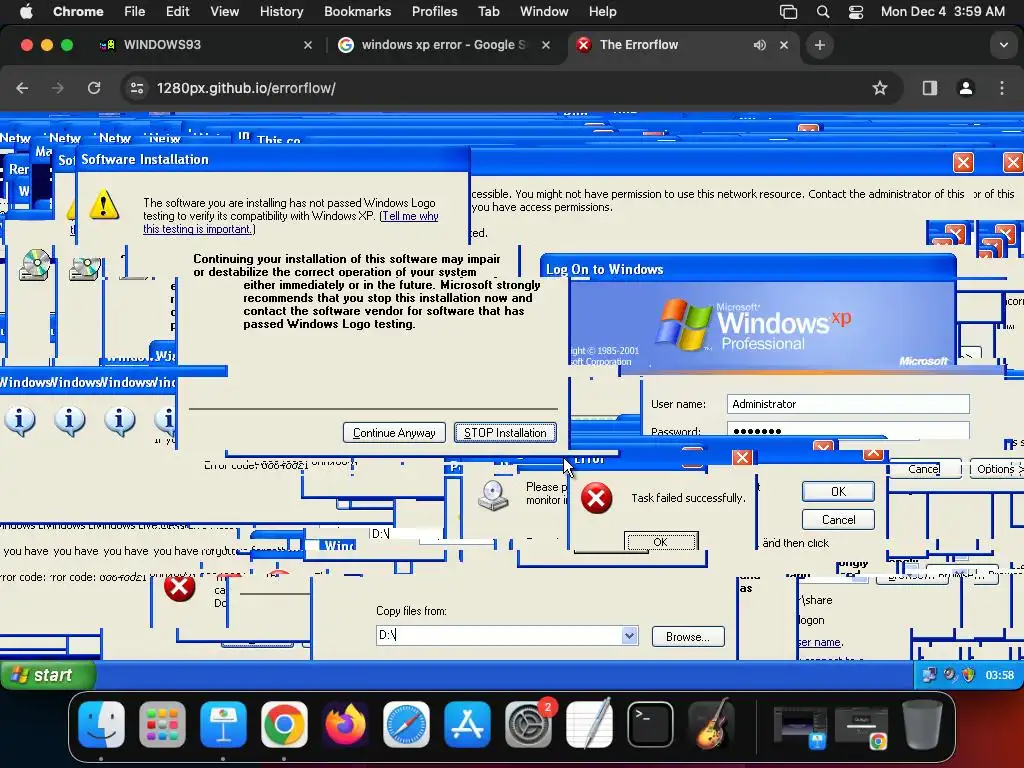Click the address bar URL
This screenshot has height=768, width=1024.
[x=246, y=88]
